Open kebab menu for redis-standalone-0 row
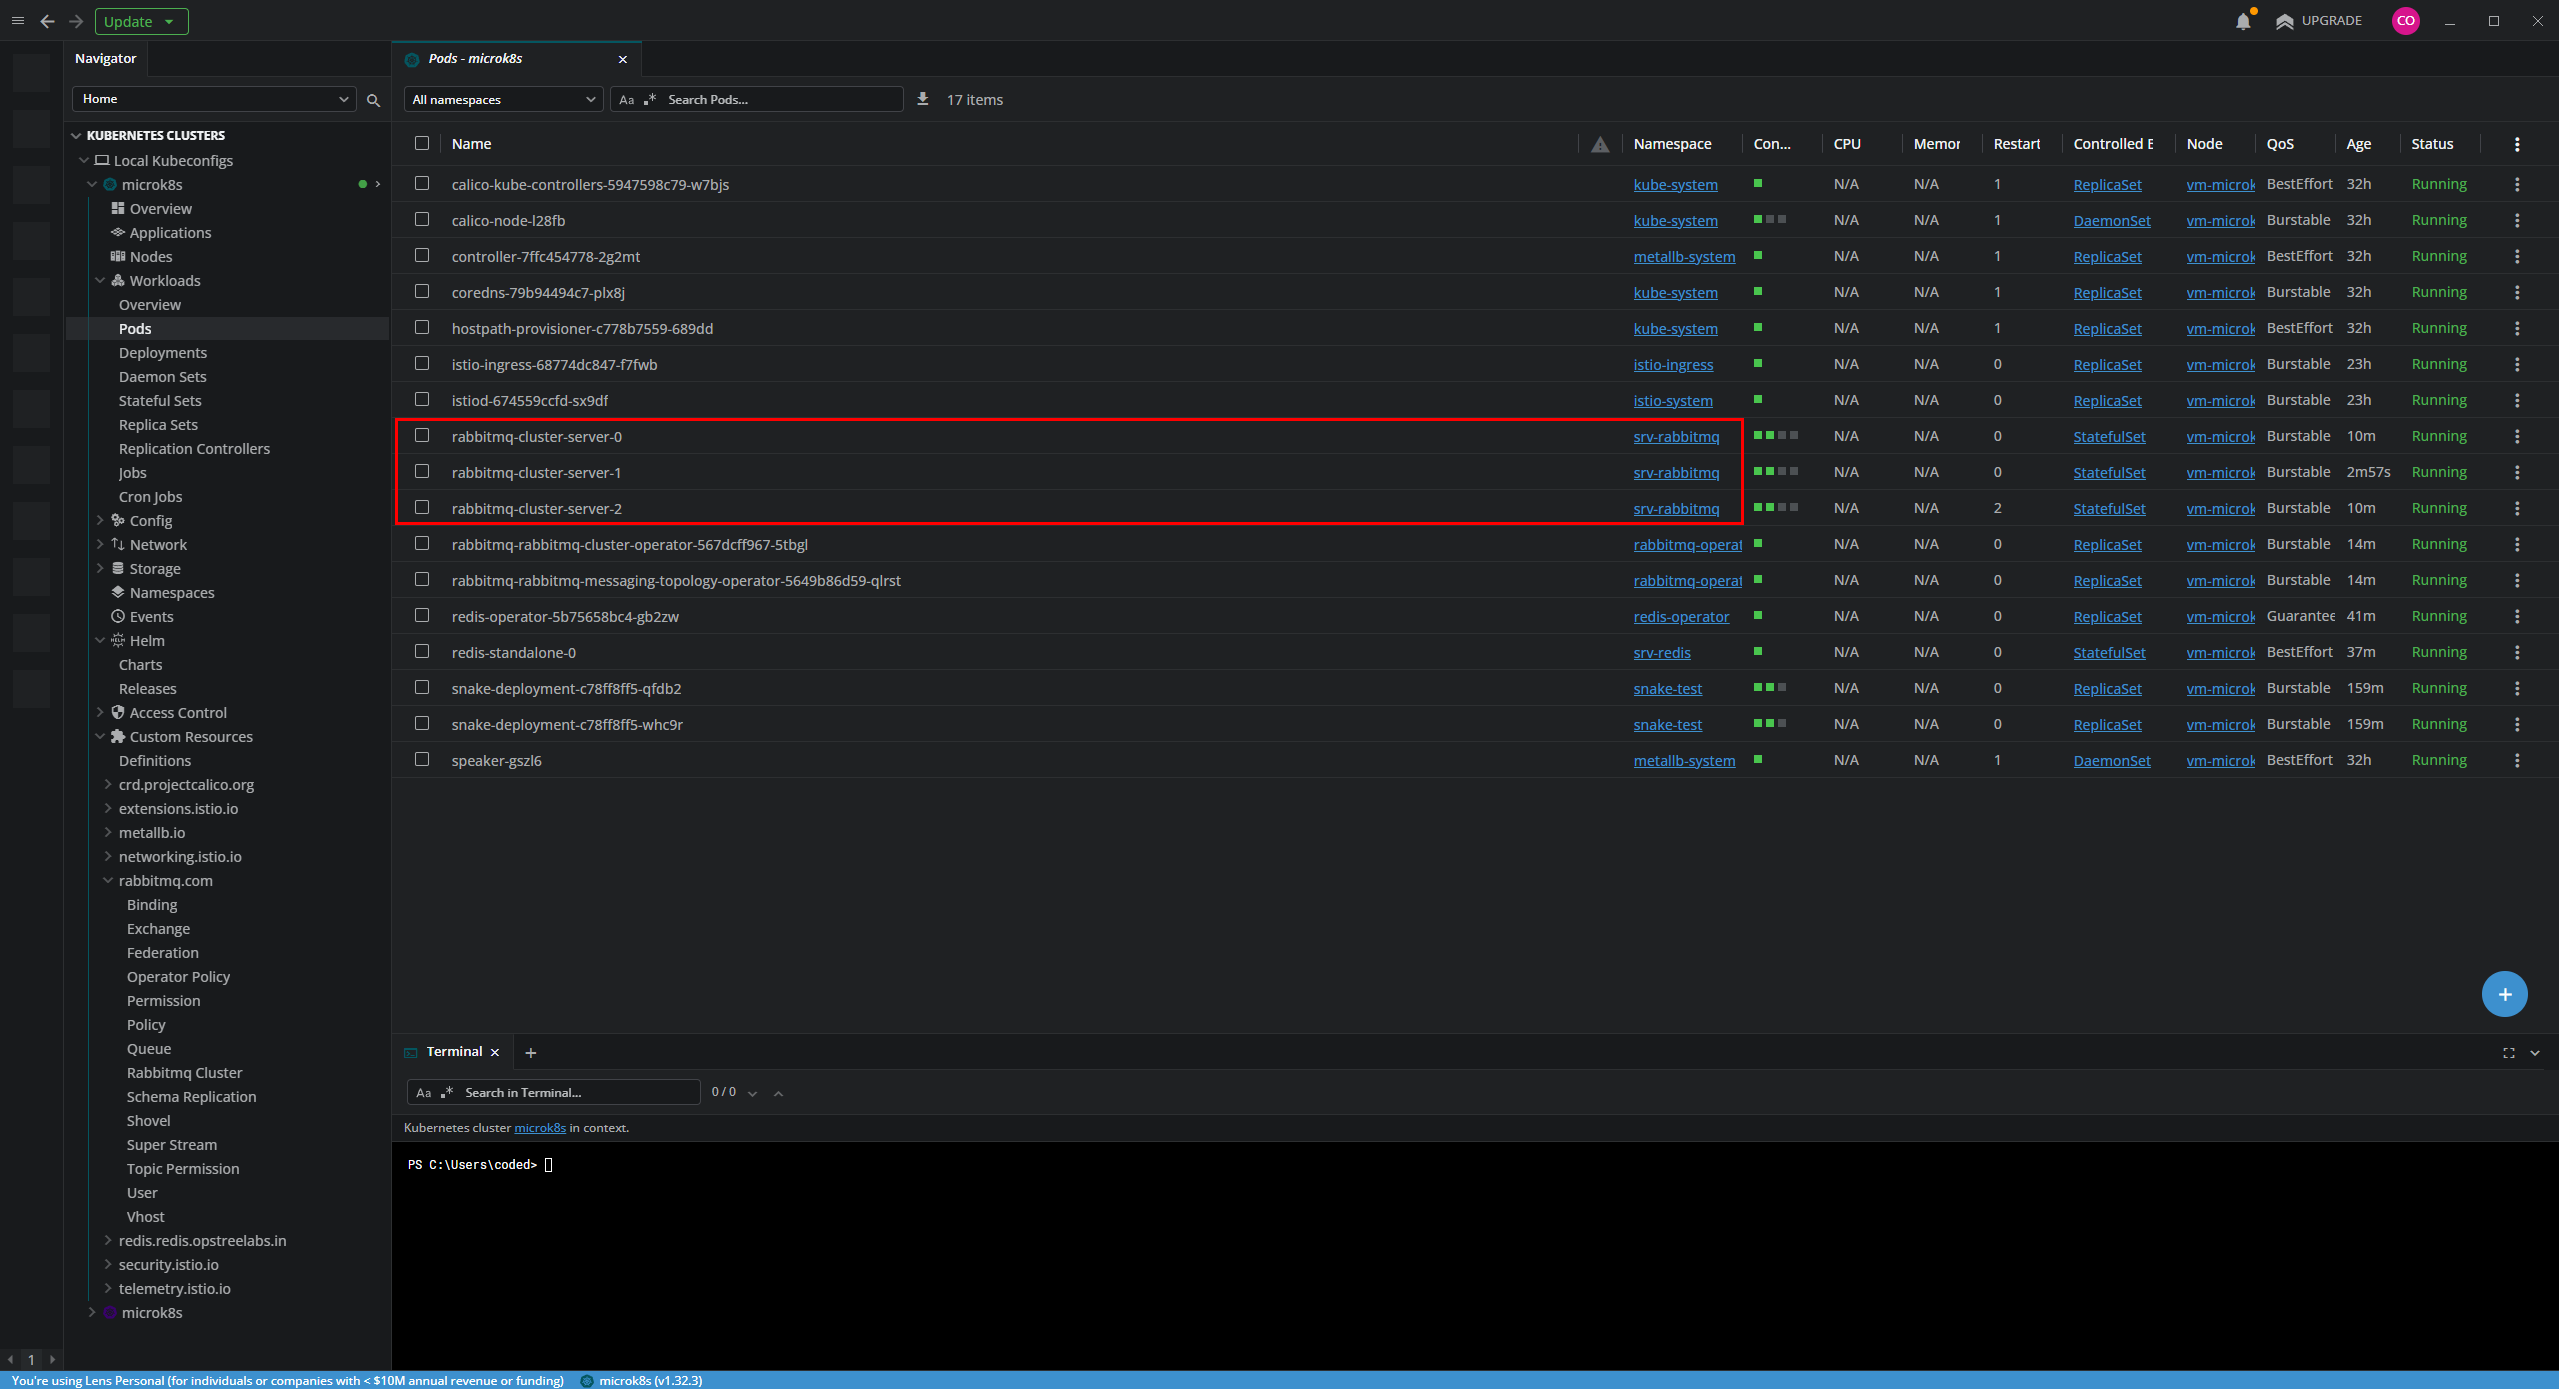Image resolution: width=2559 pixels, height=1389 pixels. [x=2517, y=652]
